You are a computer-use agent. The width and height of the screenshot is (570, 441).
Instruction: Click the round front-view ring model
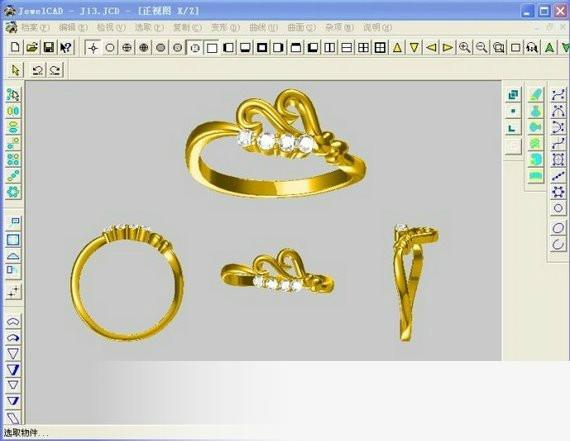127,282
